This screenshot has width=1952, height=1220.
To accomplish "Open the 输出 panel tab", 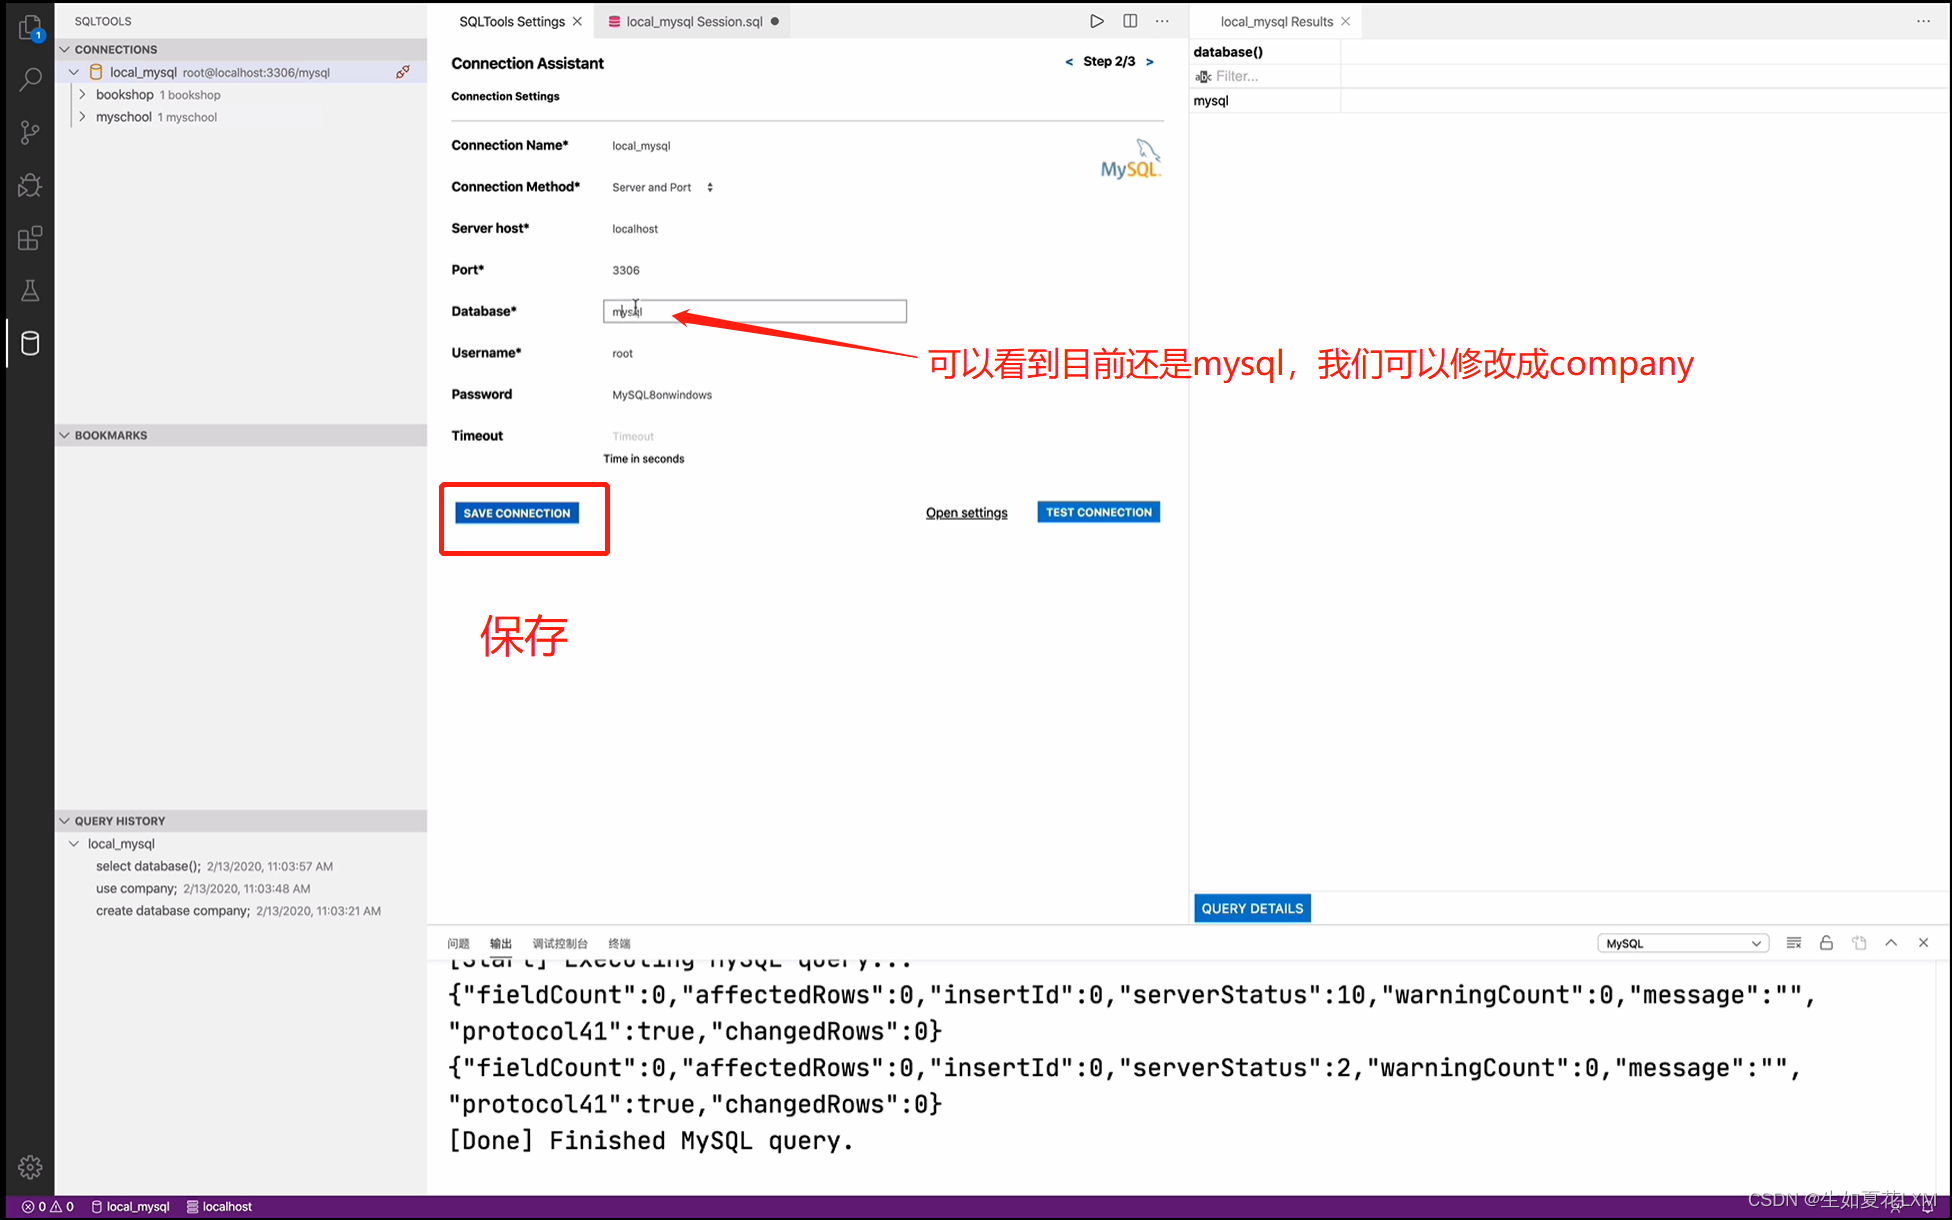I will coord(501,944).
